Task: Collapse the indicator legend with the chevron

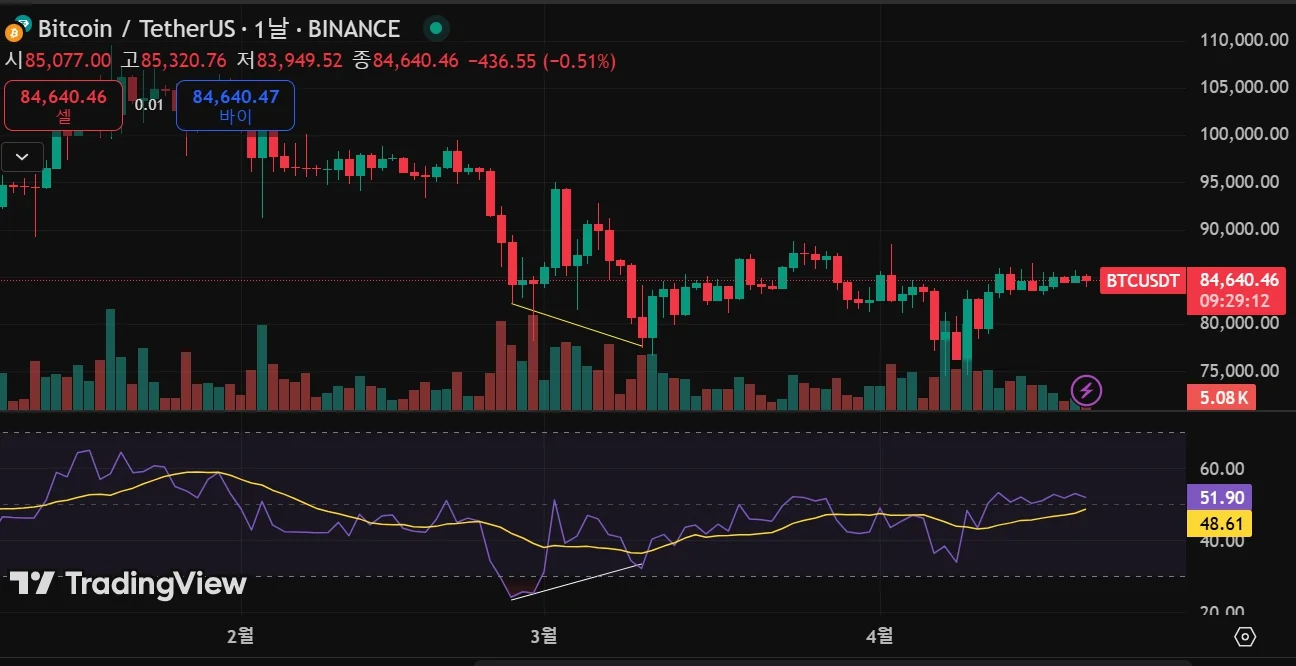Action: (x=22, y=156)
